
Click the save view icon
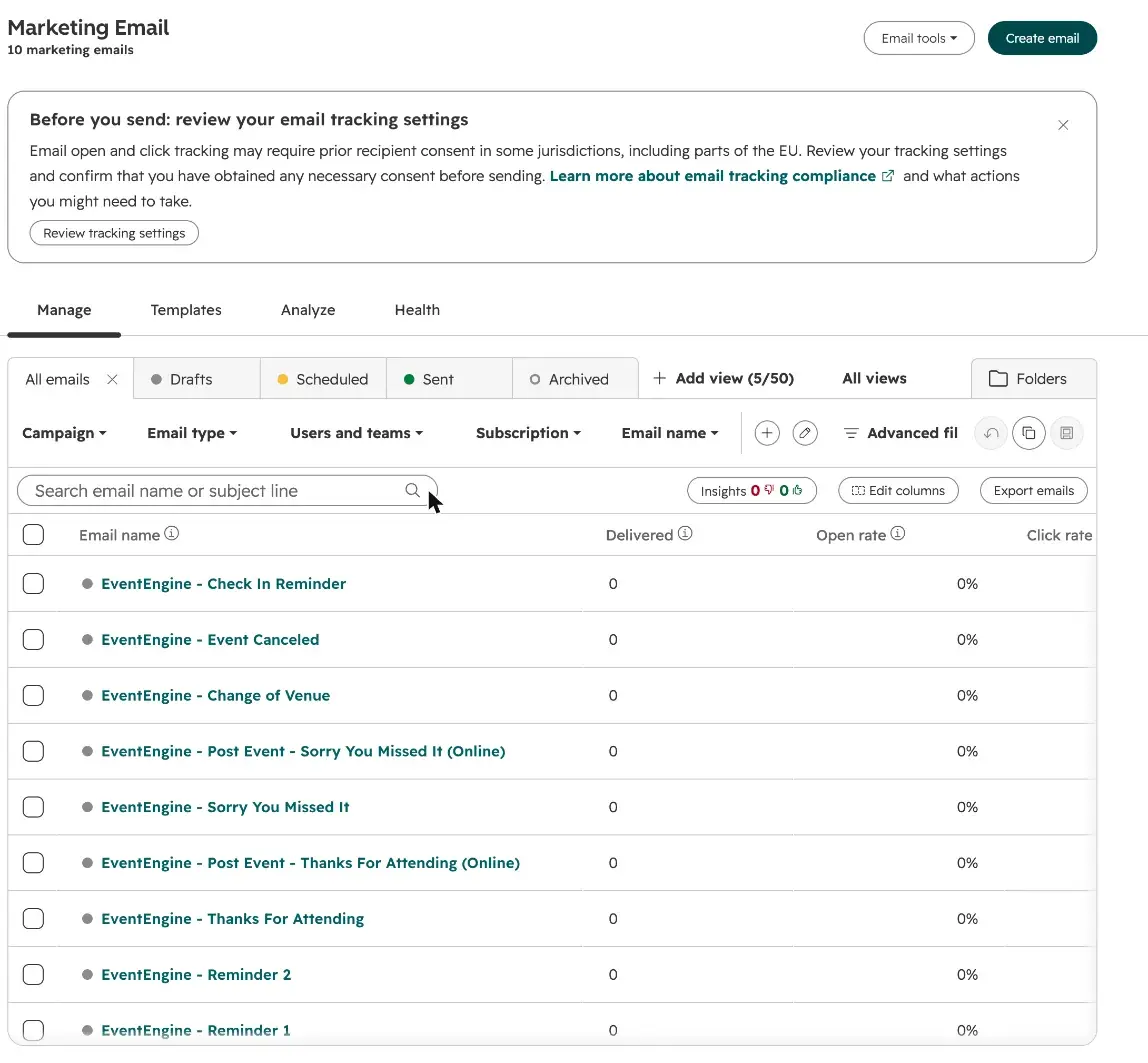click(1067, 433)
